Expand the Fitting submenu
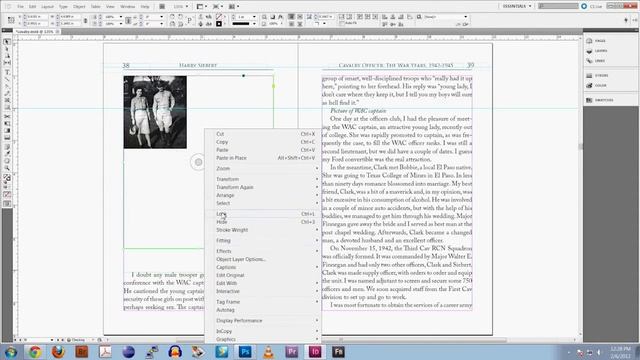This screenshot has width=640, height=360. pyautogui.click(x=263, y=240)
